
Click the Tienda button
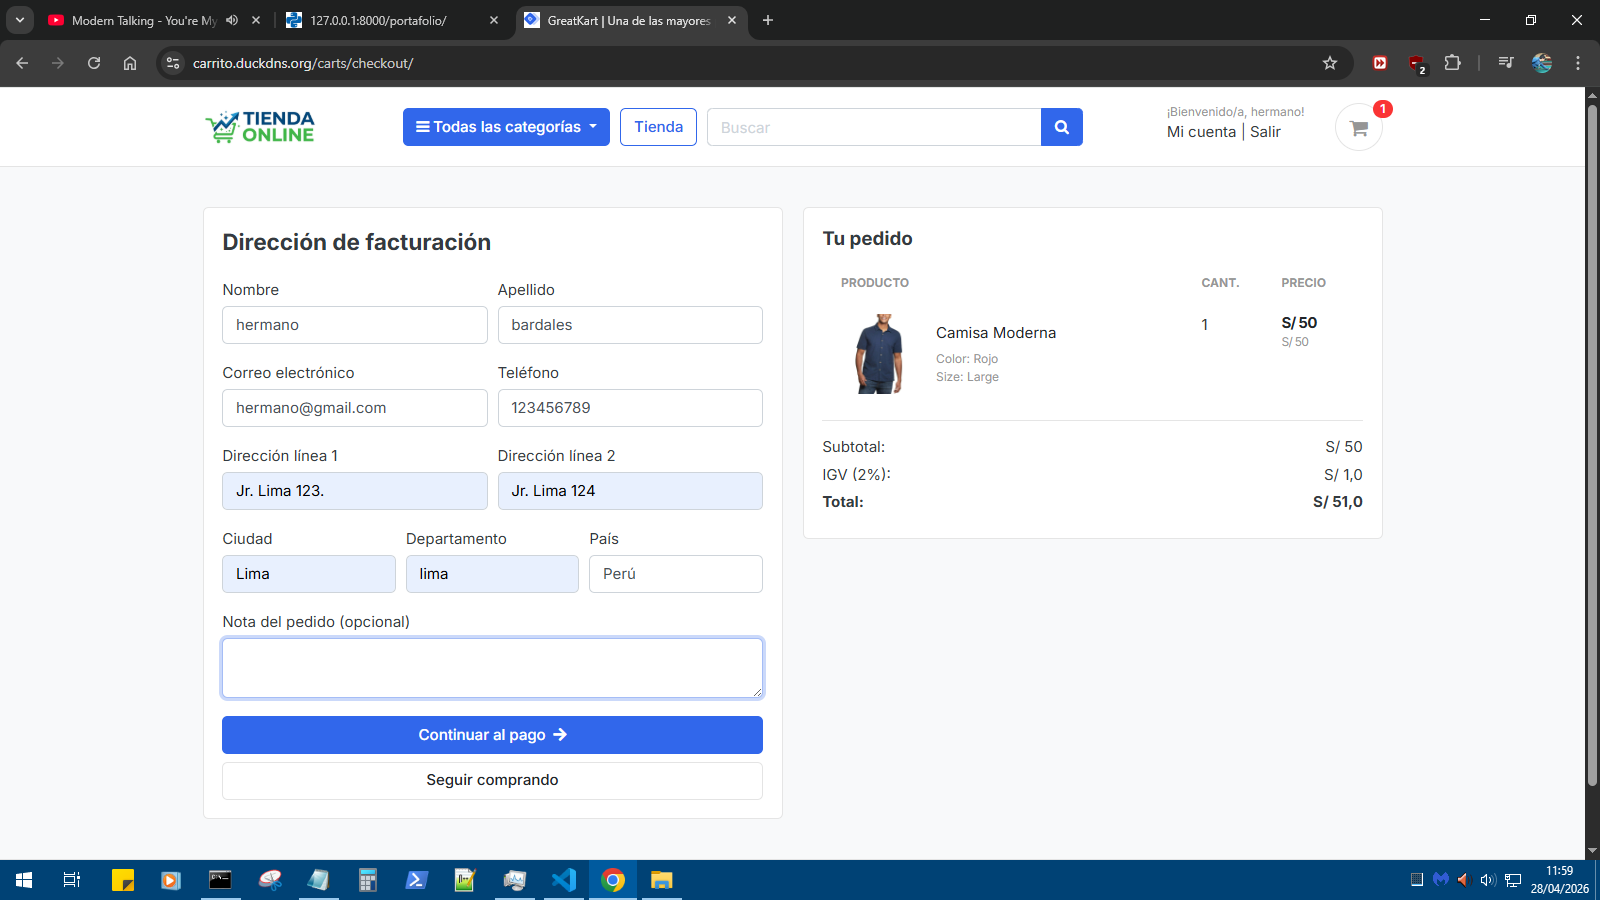pos(658,127)
